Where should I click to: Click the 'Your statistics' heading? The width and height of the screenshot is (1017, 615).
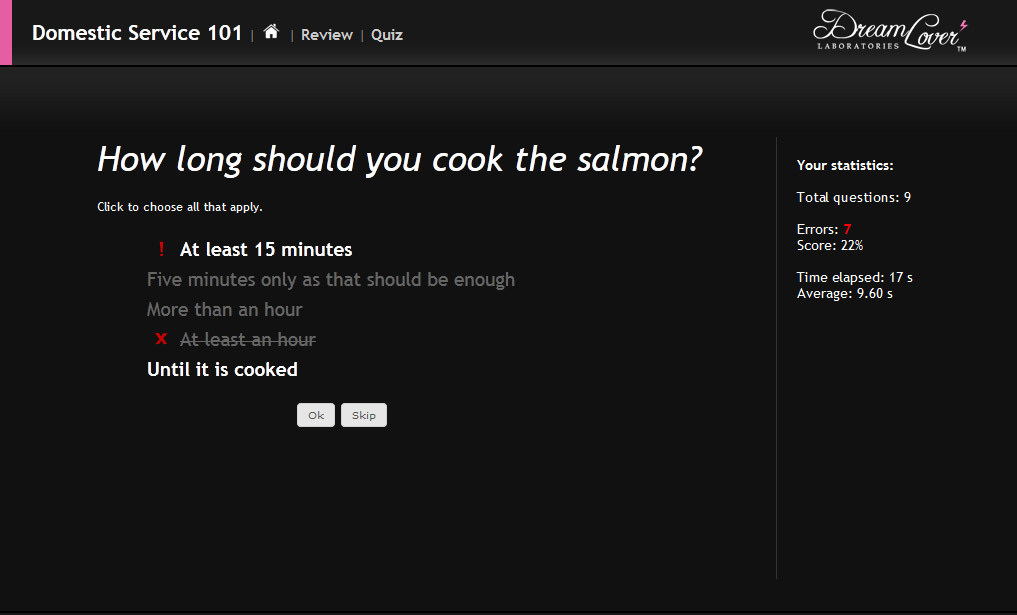tap(845, 165)
